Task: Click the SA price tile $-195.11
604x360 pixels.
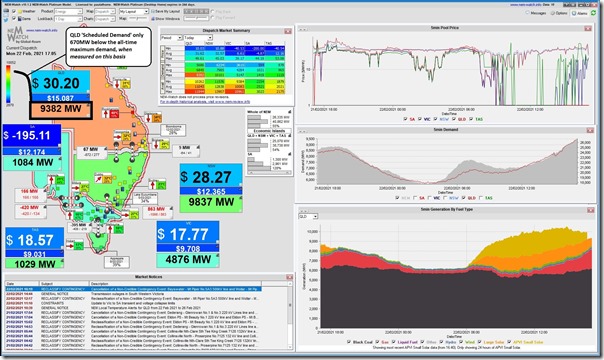Action: [x=32, y=135]
